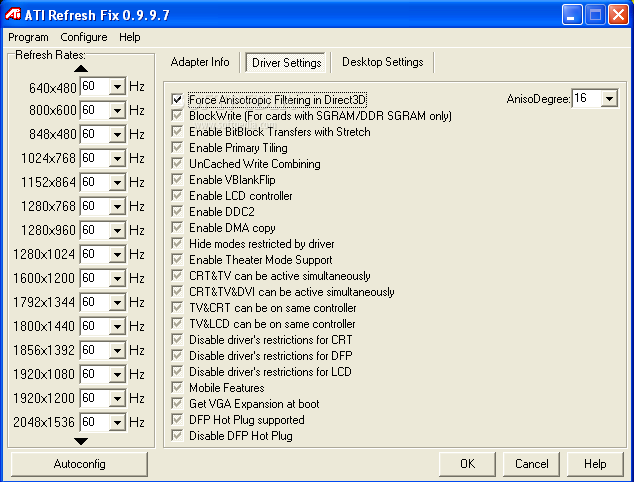The image size is (634, 482).
Task: Open the 1920x1200 refresh rate dropdown
Action: click(117, 398)
